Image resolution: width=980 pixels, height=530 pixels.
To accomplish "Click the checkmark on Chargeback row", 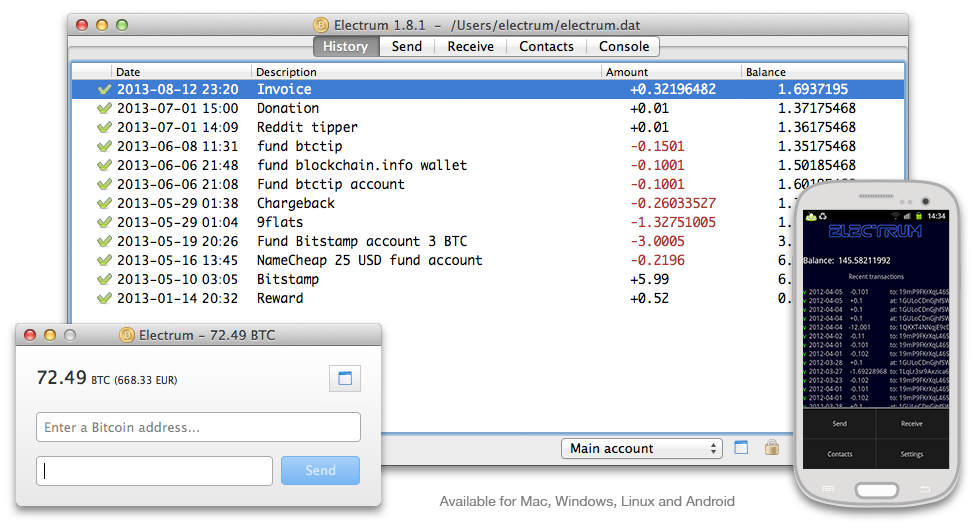I will (104, 203).
